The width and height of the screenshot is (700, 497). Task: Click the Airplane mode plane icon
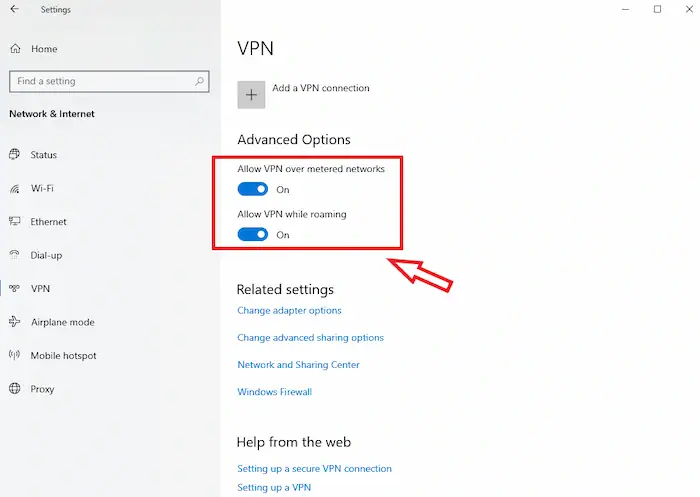pyautogui.click(x=15, y=322)
